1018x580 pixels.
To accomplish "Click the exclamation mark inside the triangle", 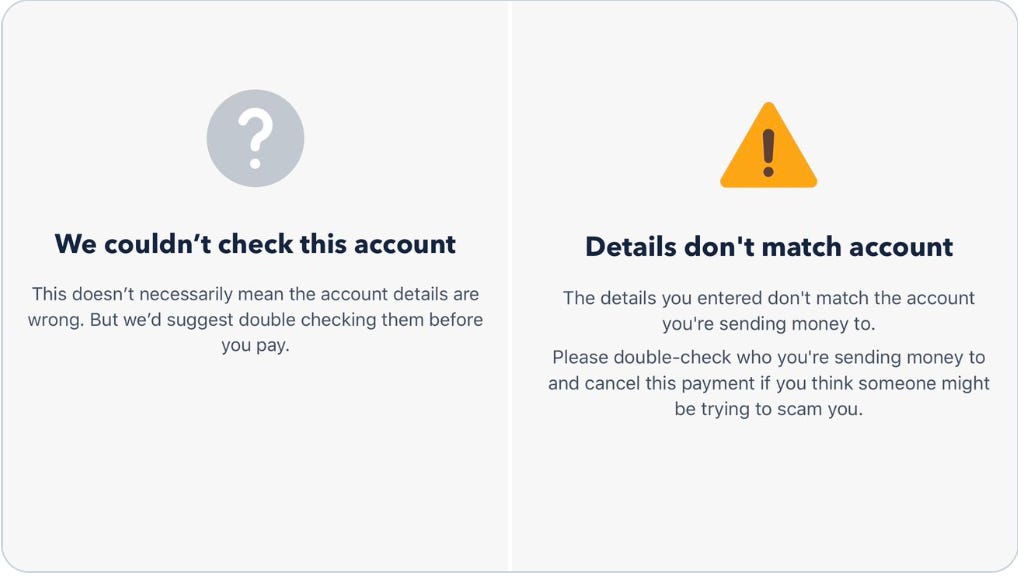I will 769,153.
